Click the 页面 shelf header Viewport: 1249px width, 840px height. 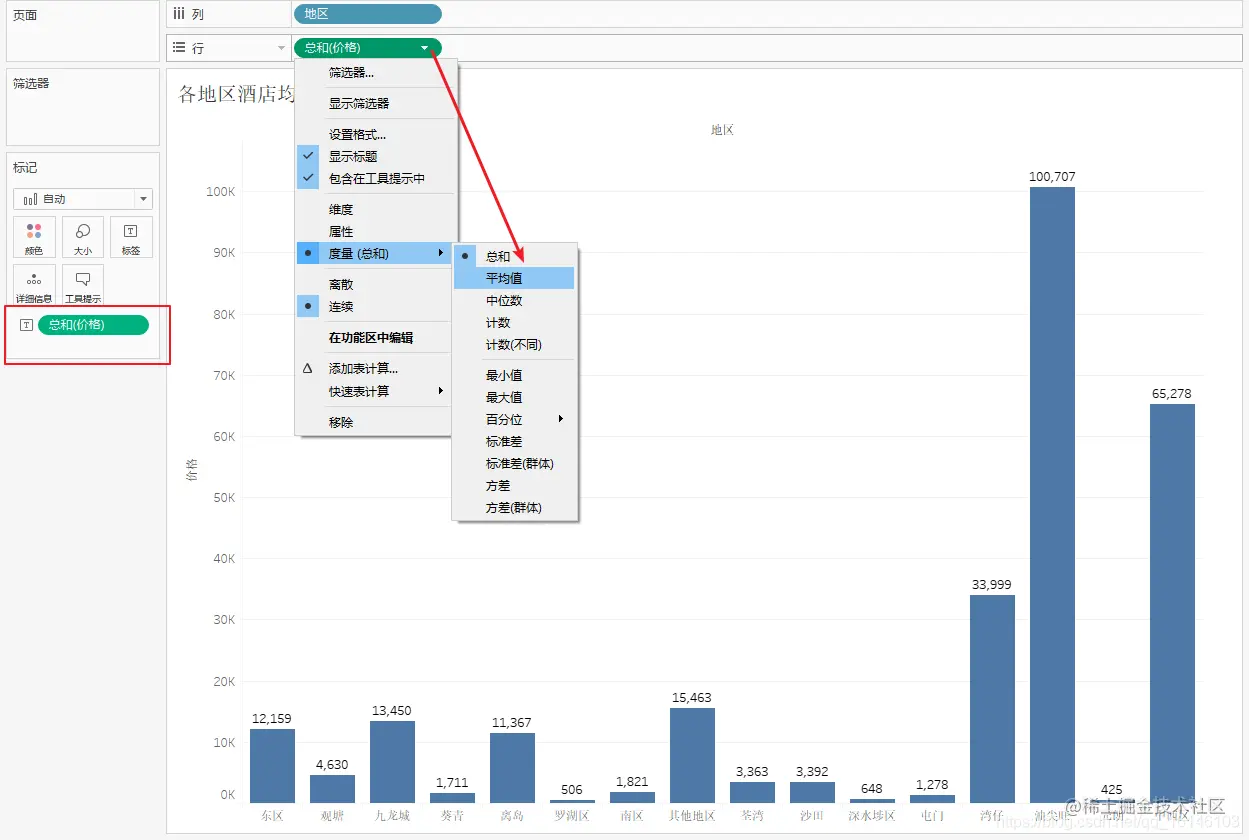pos(25,15)
